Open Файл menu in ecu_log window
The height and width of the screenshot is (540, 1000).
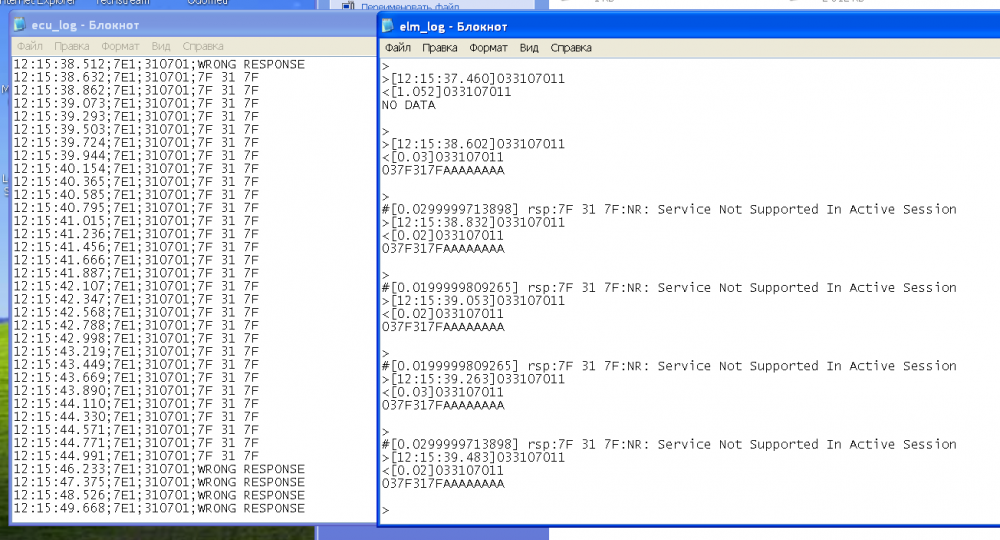click(30, 46)
